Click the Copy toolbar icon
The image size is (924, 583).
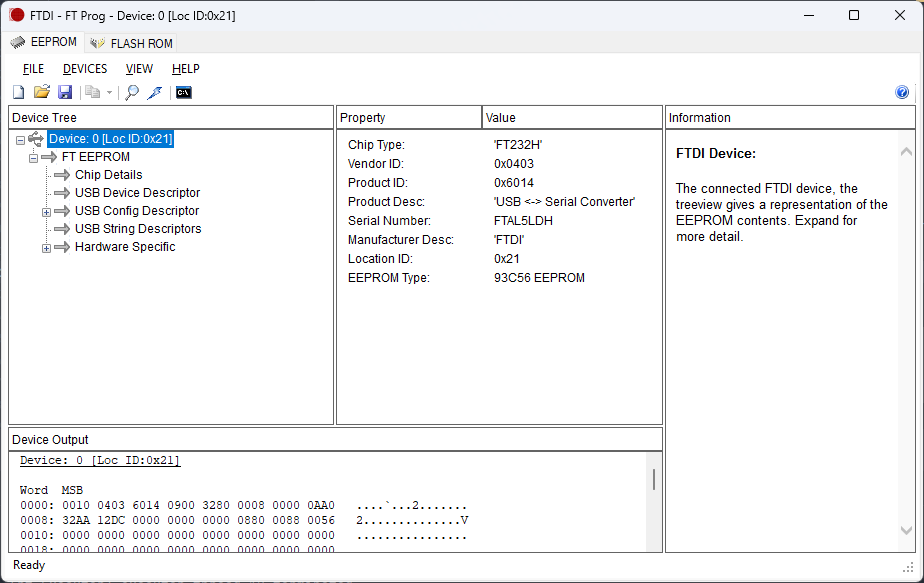(93, 92)
